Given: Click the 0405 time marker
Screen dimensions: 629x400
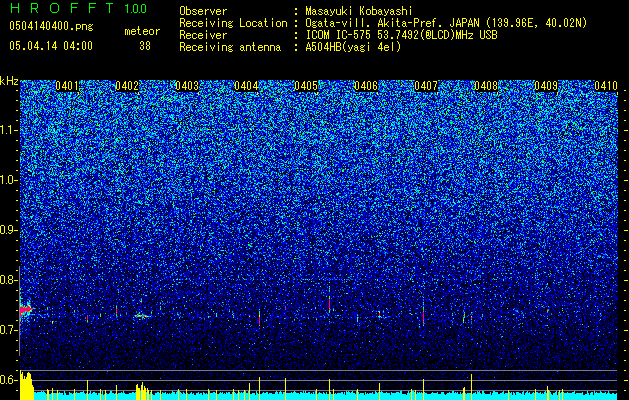Looking at the screenshot, I should coord(306,86).
